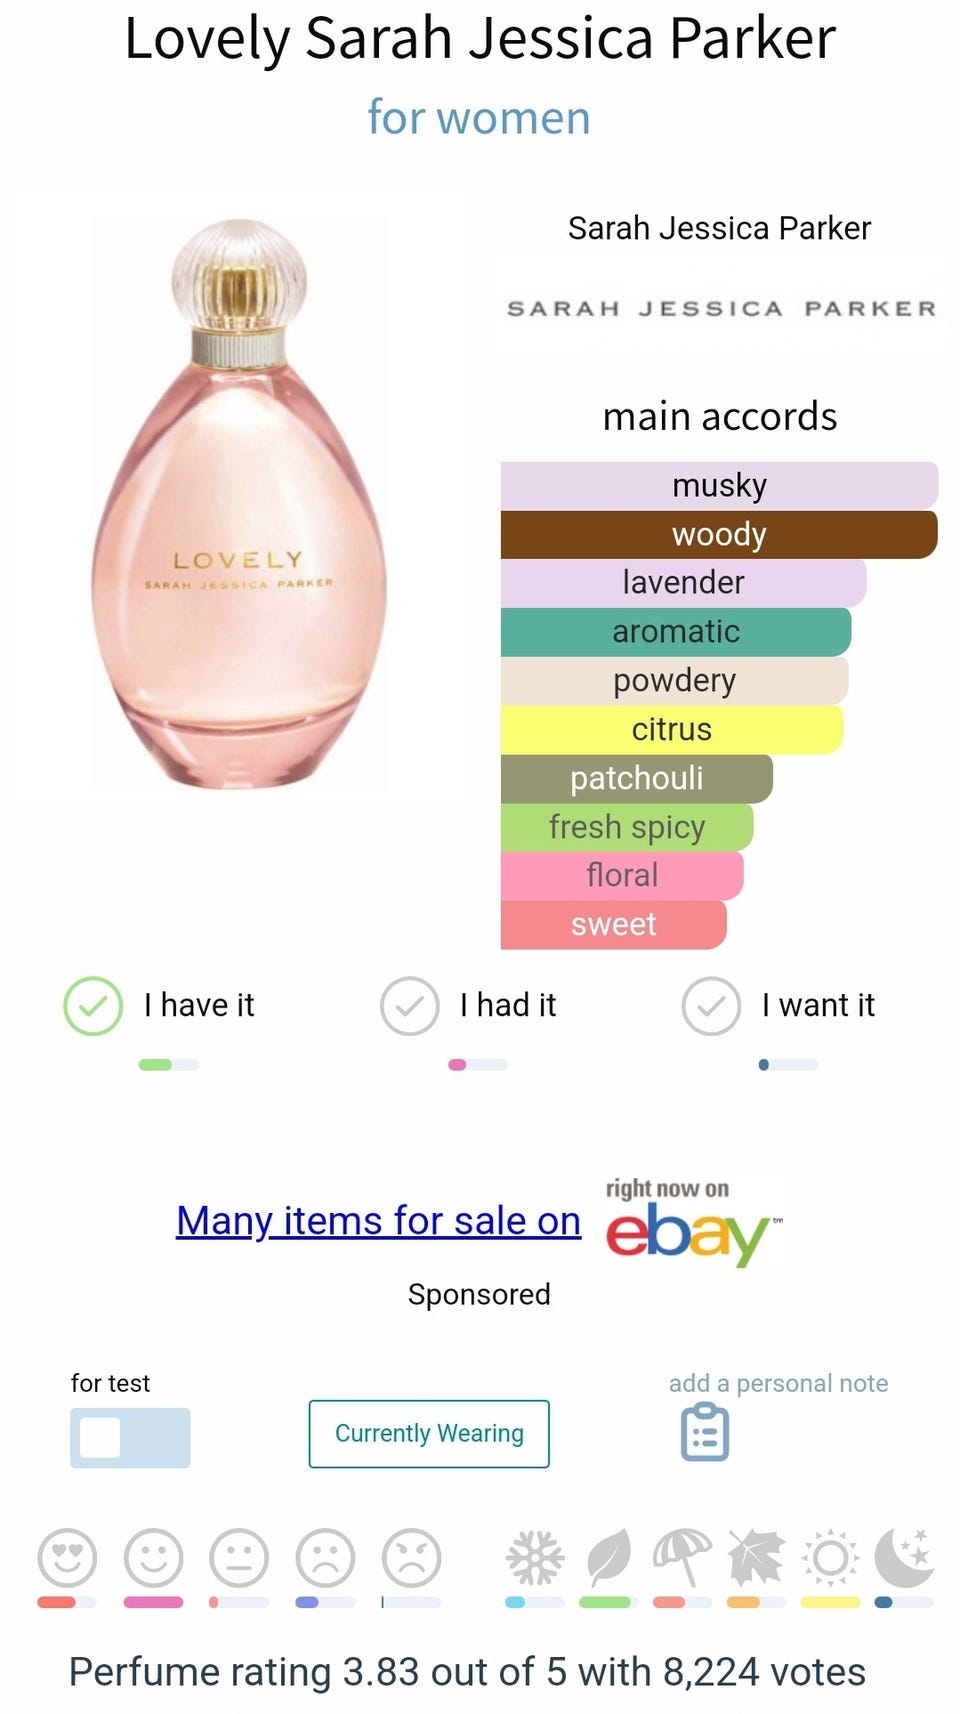960x1714 pixels.
Task: Select the smiling like face icon
Action: (x=153, y=1557)
